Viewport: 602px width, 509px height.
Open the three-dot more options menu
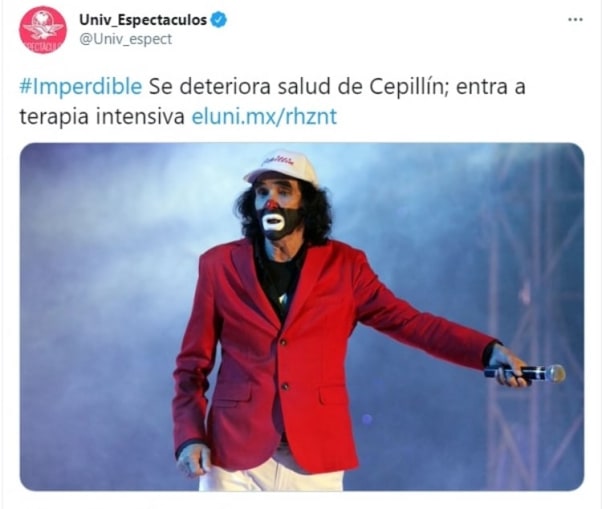point(575,20)
